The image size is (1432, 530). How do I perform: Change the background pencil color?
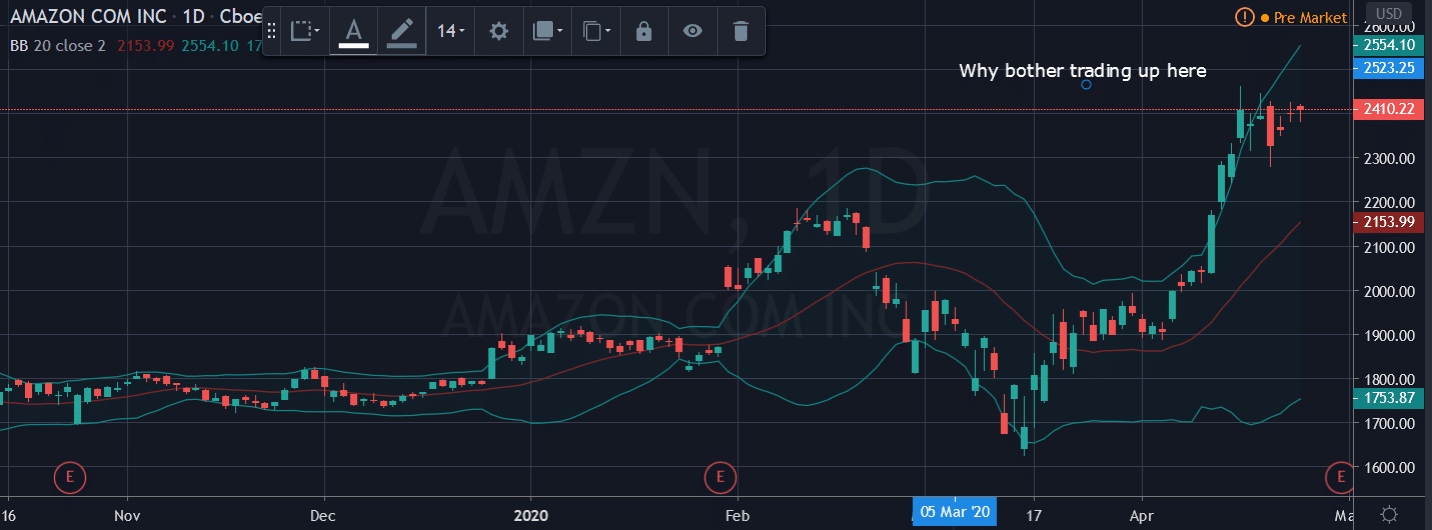pos(401,31)
